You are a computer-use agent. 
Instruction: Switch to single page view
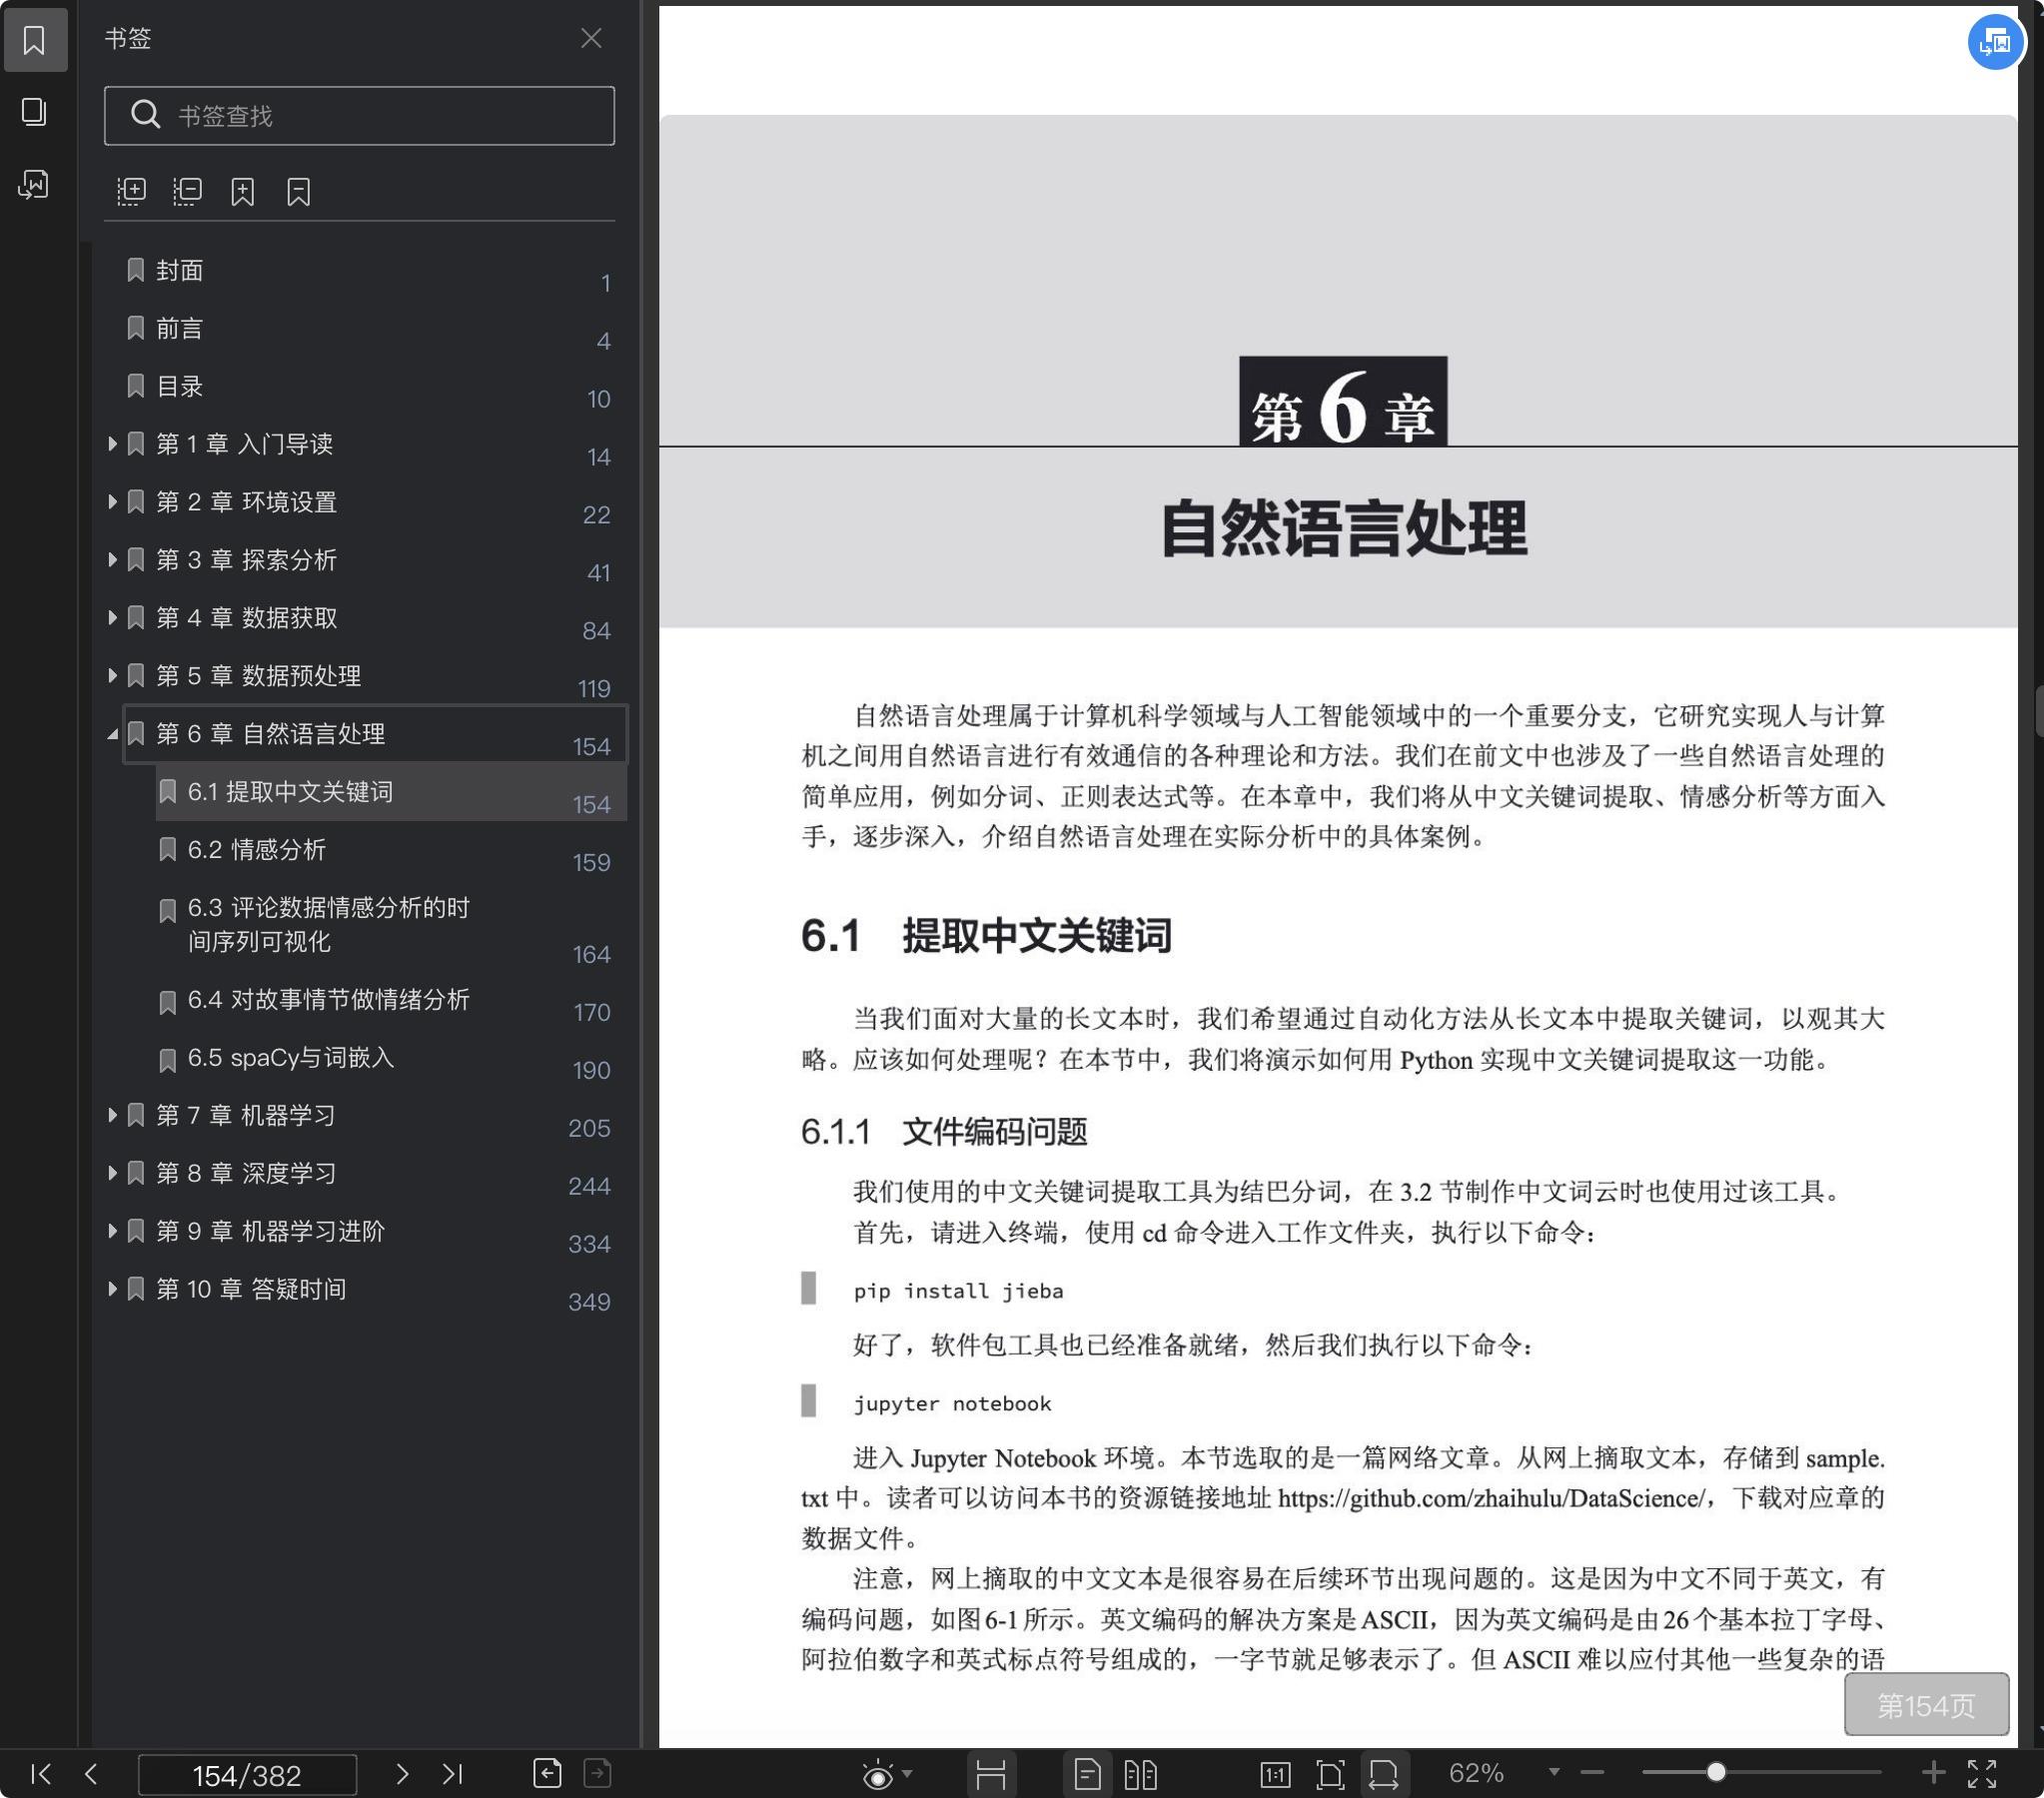coord(1087,1773)
